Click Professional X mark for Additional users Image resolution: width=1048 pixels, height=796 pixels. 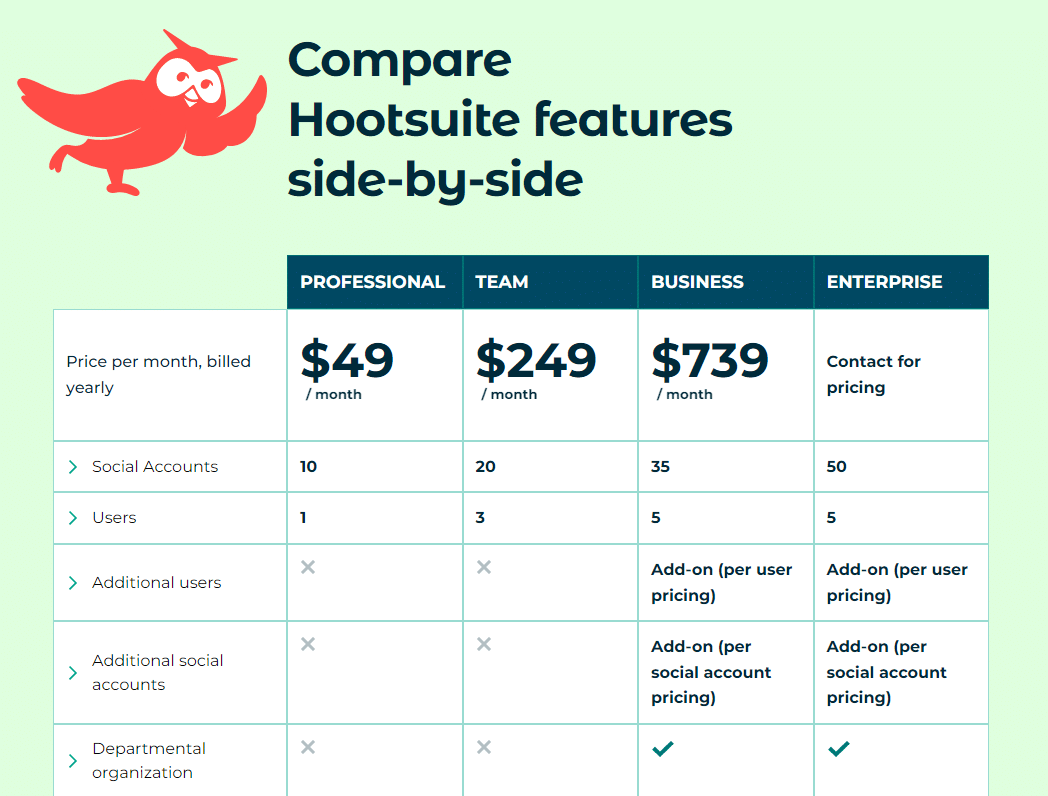(308, 567)
